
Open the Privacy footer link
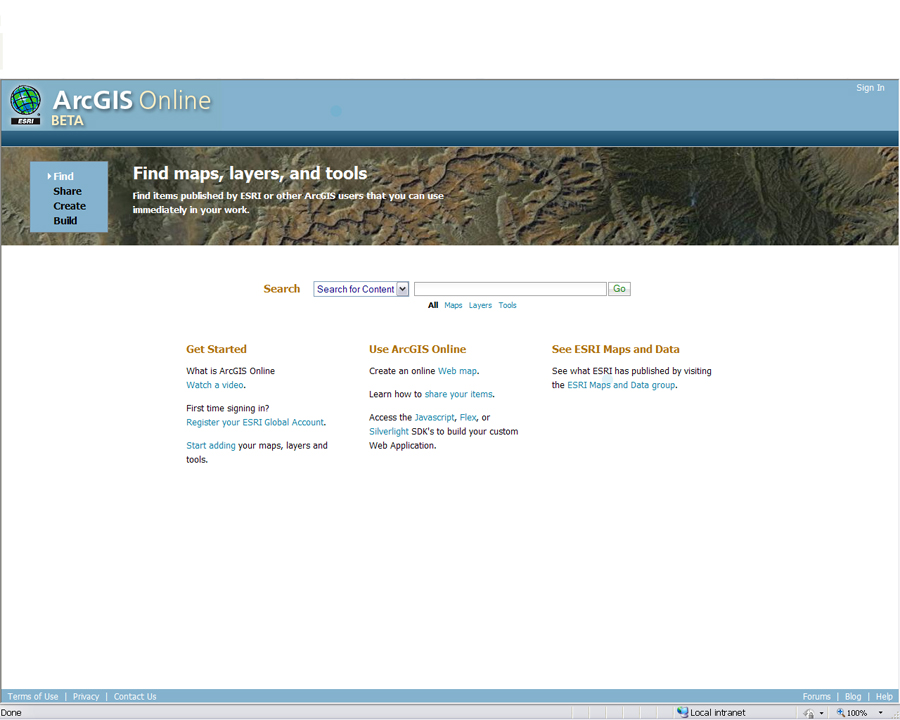coord(86,696)
